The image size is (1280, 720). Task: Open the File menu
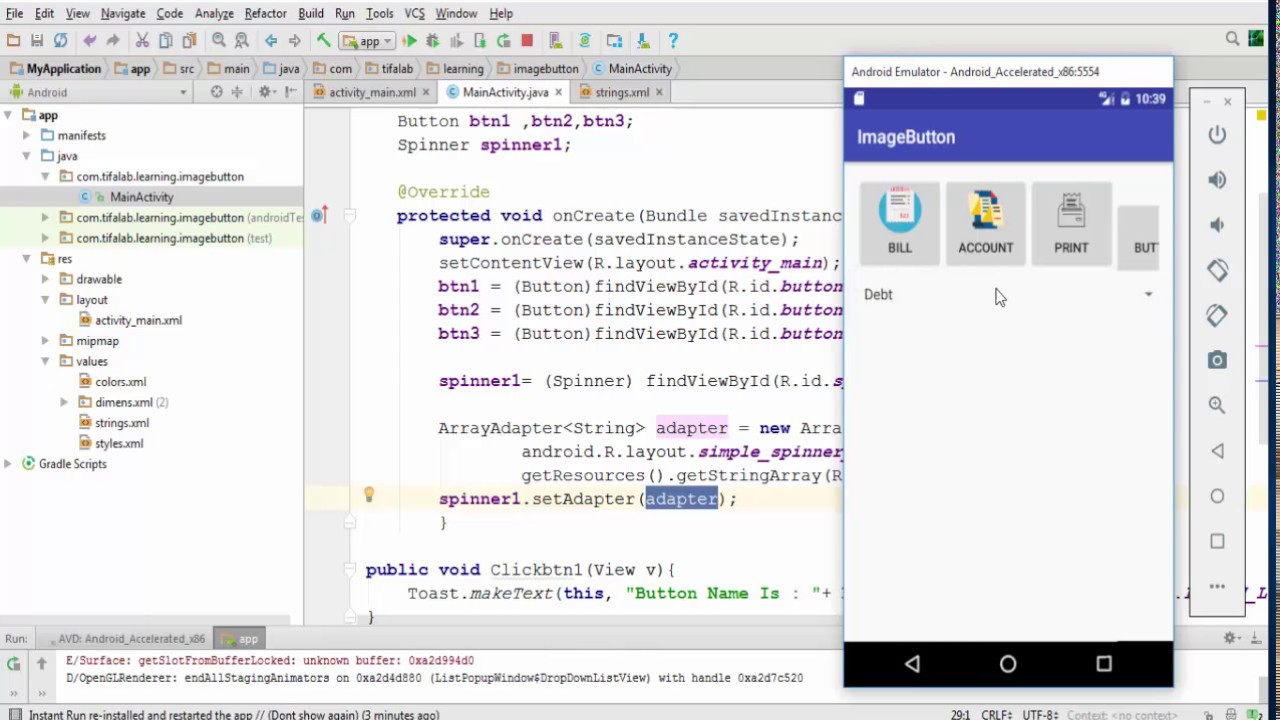pos(14,14)
